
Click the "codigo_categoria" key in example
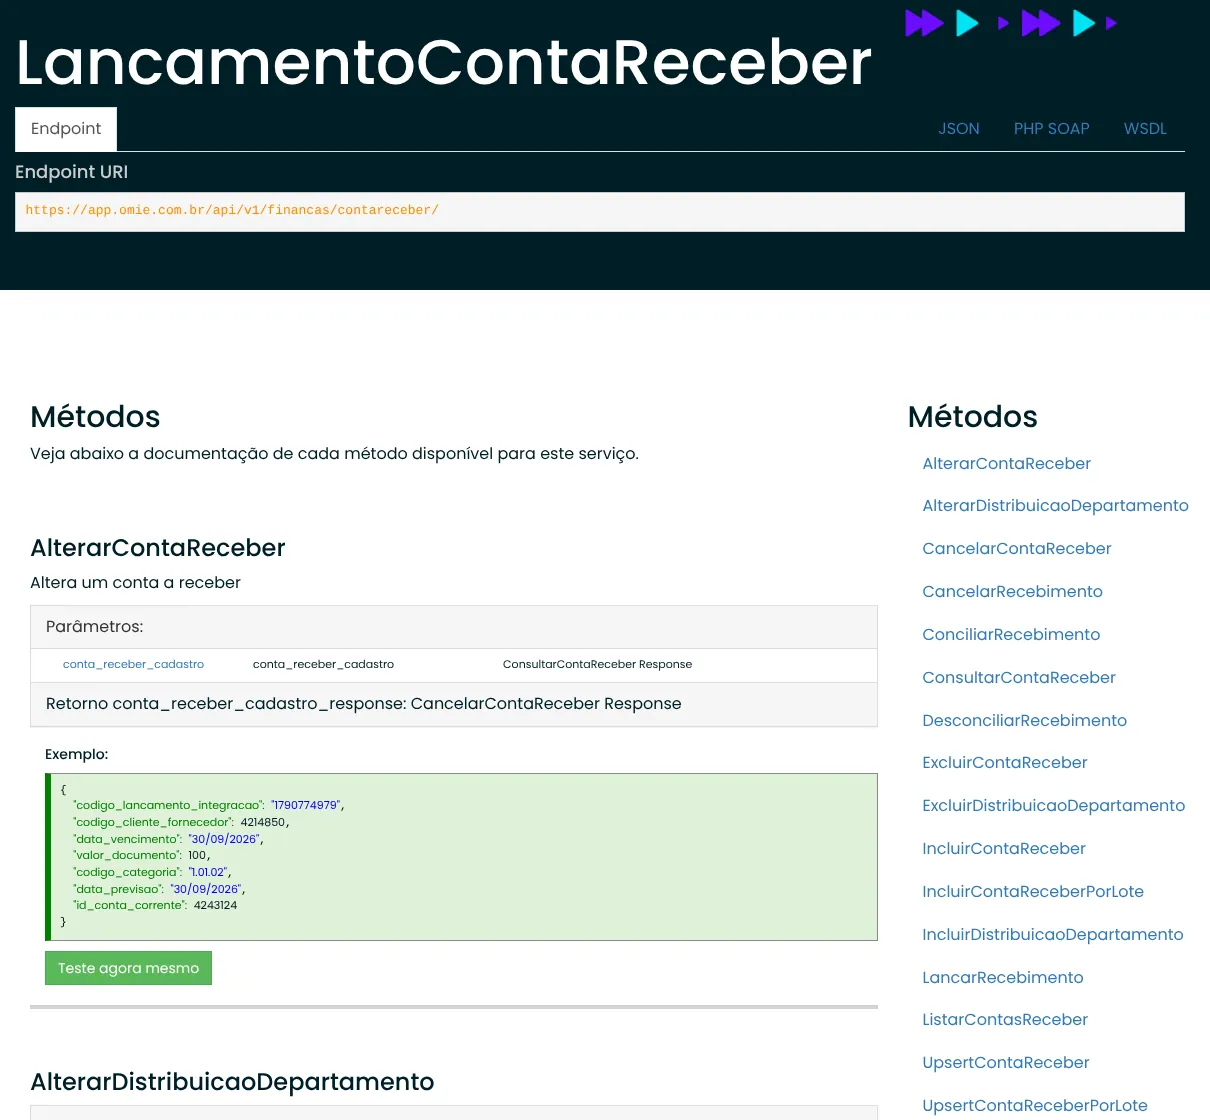click(x=126, y=872)
